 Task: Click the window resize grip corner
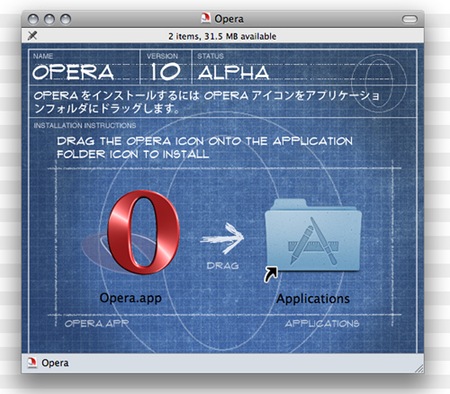pos(419,368)
